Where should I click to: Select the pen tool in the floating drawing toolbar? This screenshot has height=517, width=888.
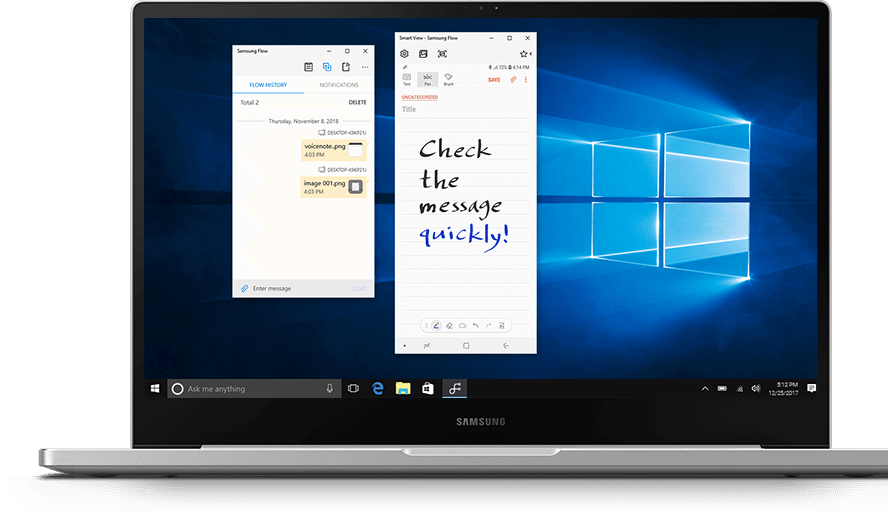tap(436, 326)
